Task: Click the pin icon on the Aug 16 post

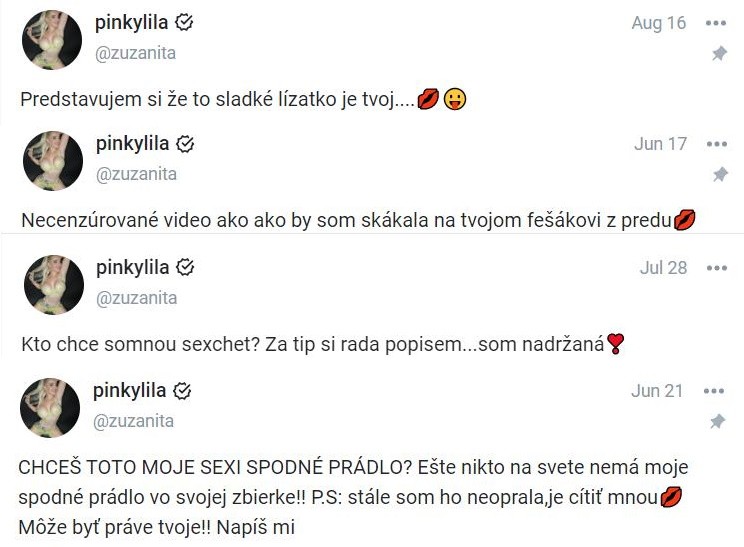Action: [x=719, y=53]
